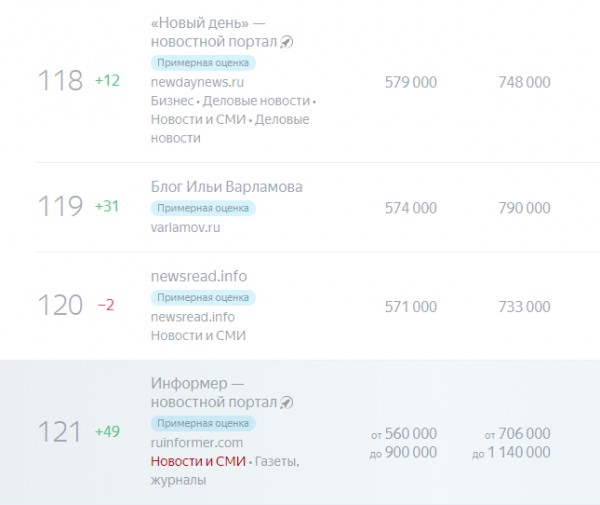Open Блог Ильи Варламова title

(x=227, y=187)
